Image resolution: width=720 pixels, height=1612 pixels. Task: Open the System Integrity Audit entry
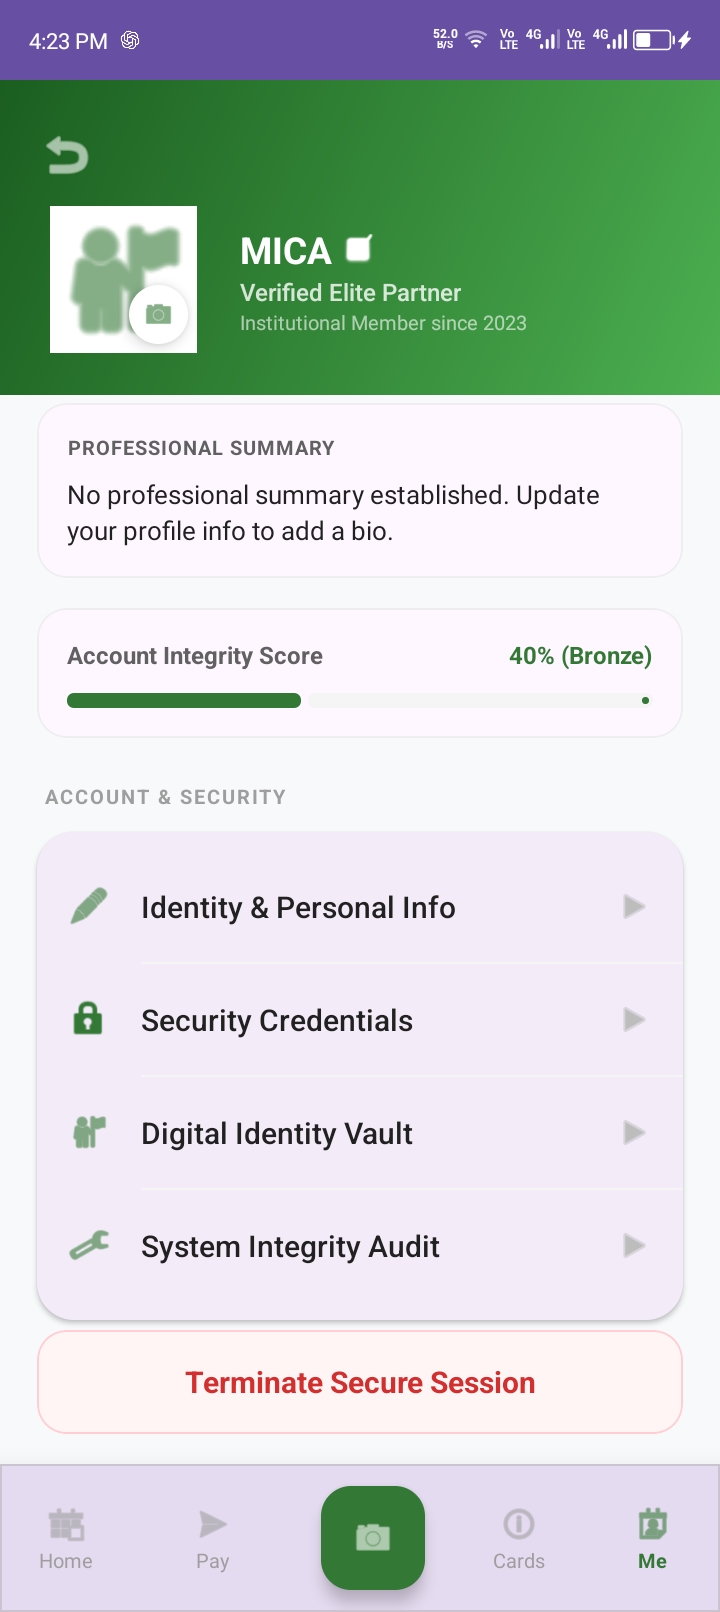coord(360,1246)
